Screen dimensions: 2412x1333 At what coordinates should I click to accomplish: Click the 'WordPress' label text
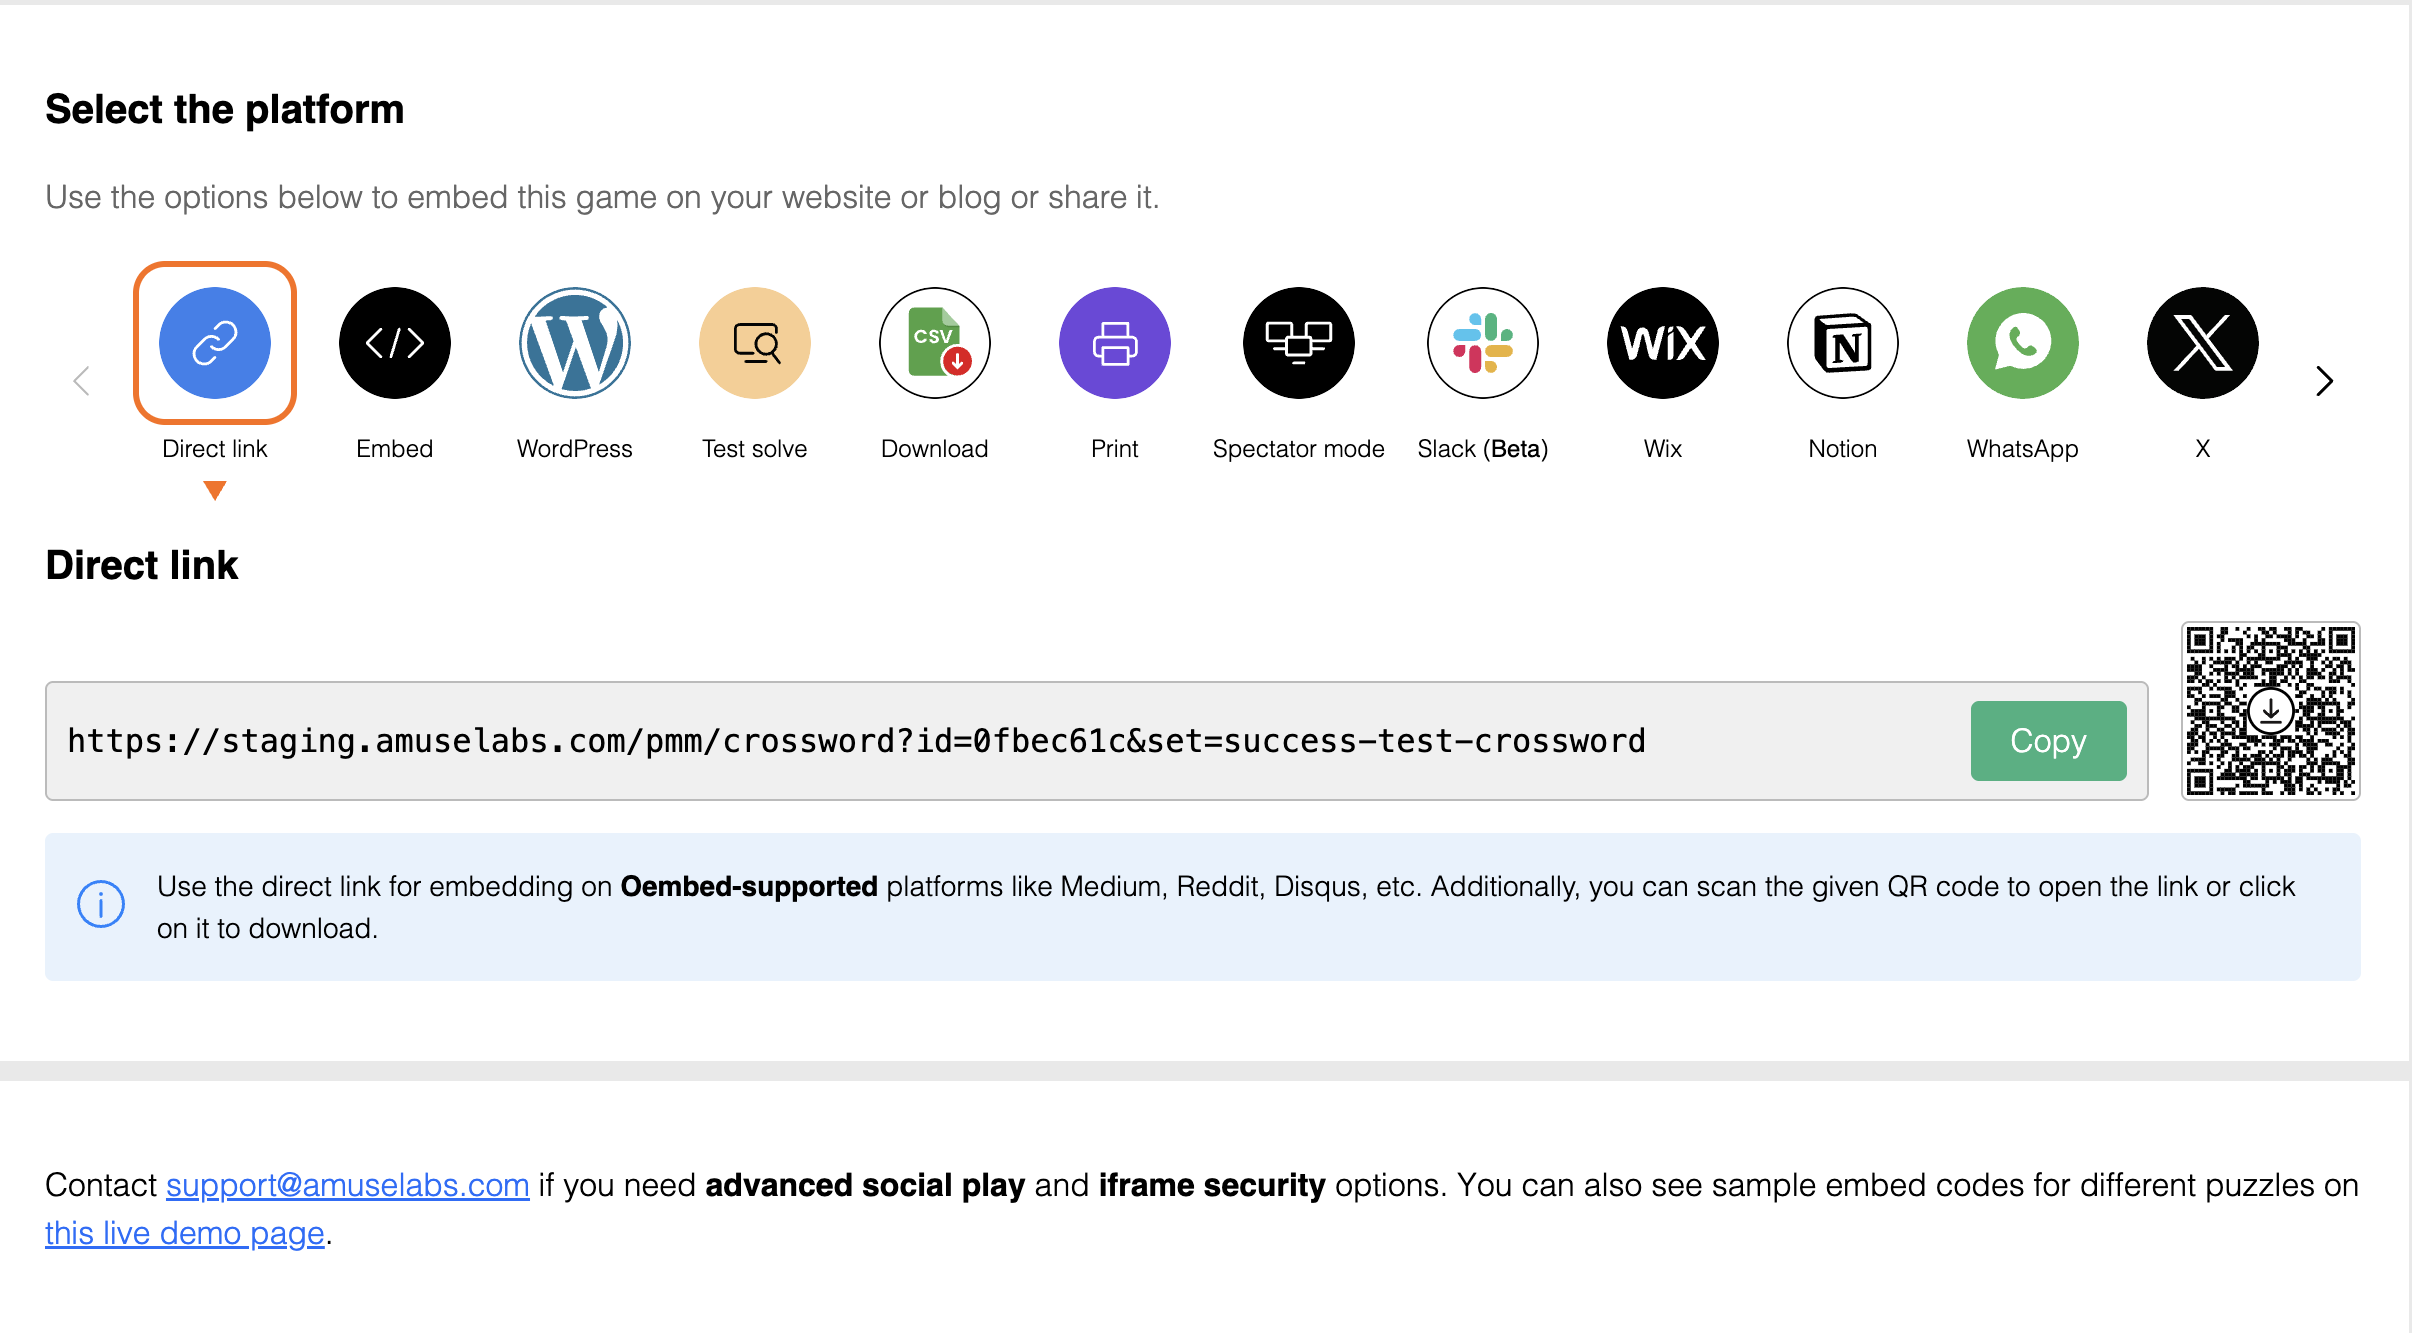(x=575, y=449)
